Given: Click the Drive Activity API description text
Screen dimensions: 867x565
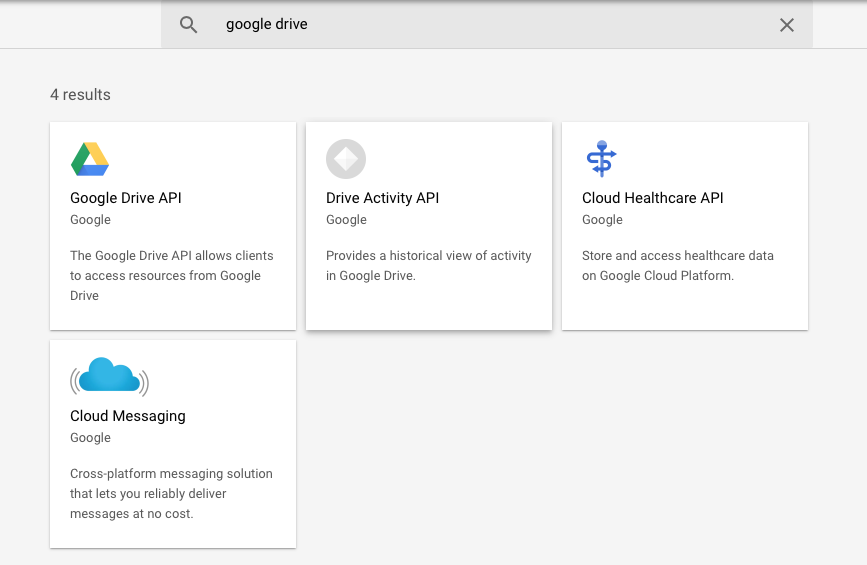Looking at the screenshot, I should [x=428, y=266].
